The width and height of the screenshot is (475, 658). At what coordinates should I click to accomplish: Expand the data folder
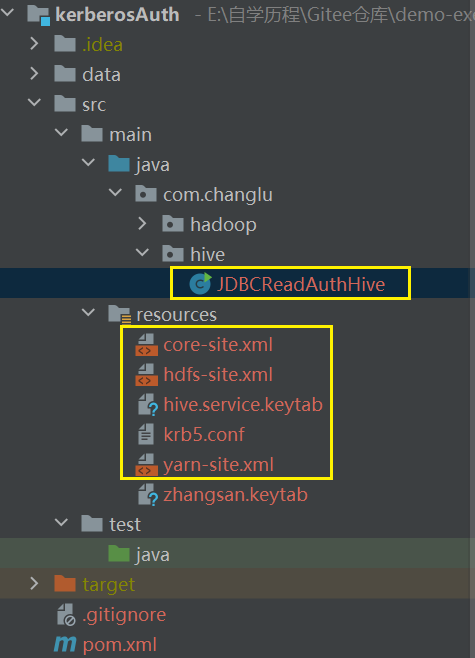34,74
